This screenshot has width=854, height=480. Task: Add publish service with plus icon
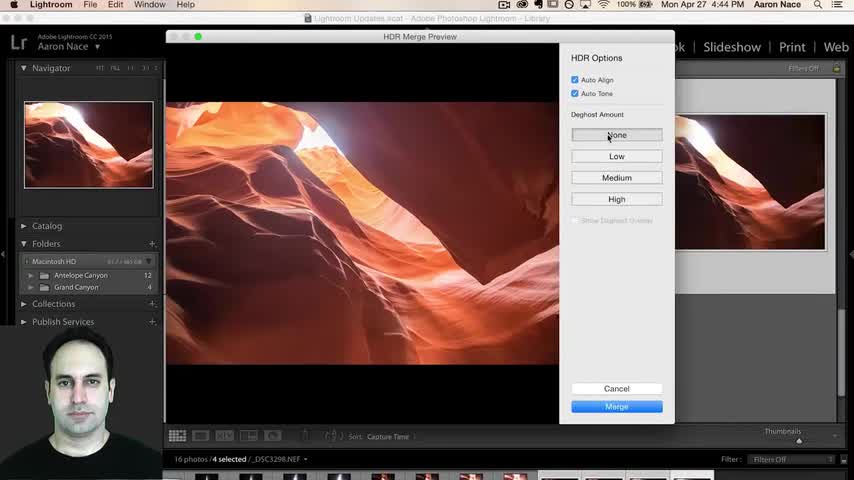click(x=152, y=322)
